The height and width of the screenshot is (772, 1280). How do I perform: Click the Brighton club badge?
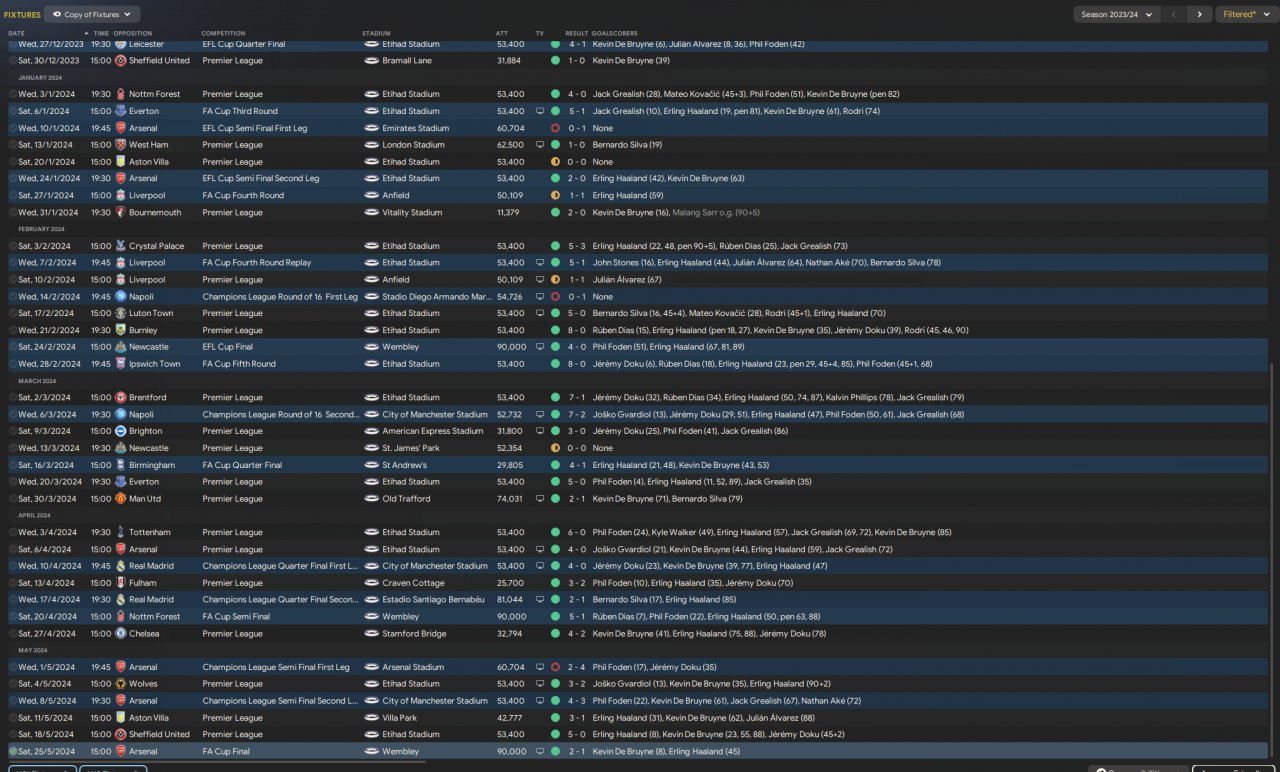(120, 431)
